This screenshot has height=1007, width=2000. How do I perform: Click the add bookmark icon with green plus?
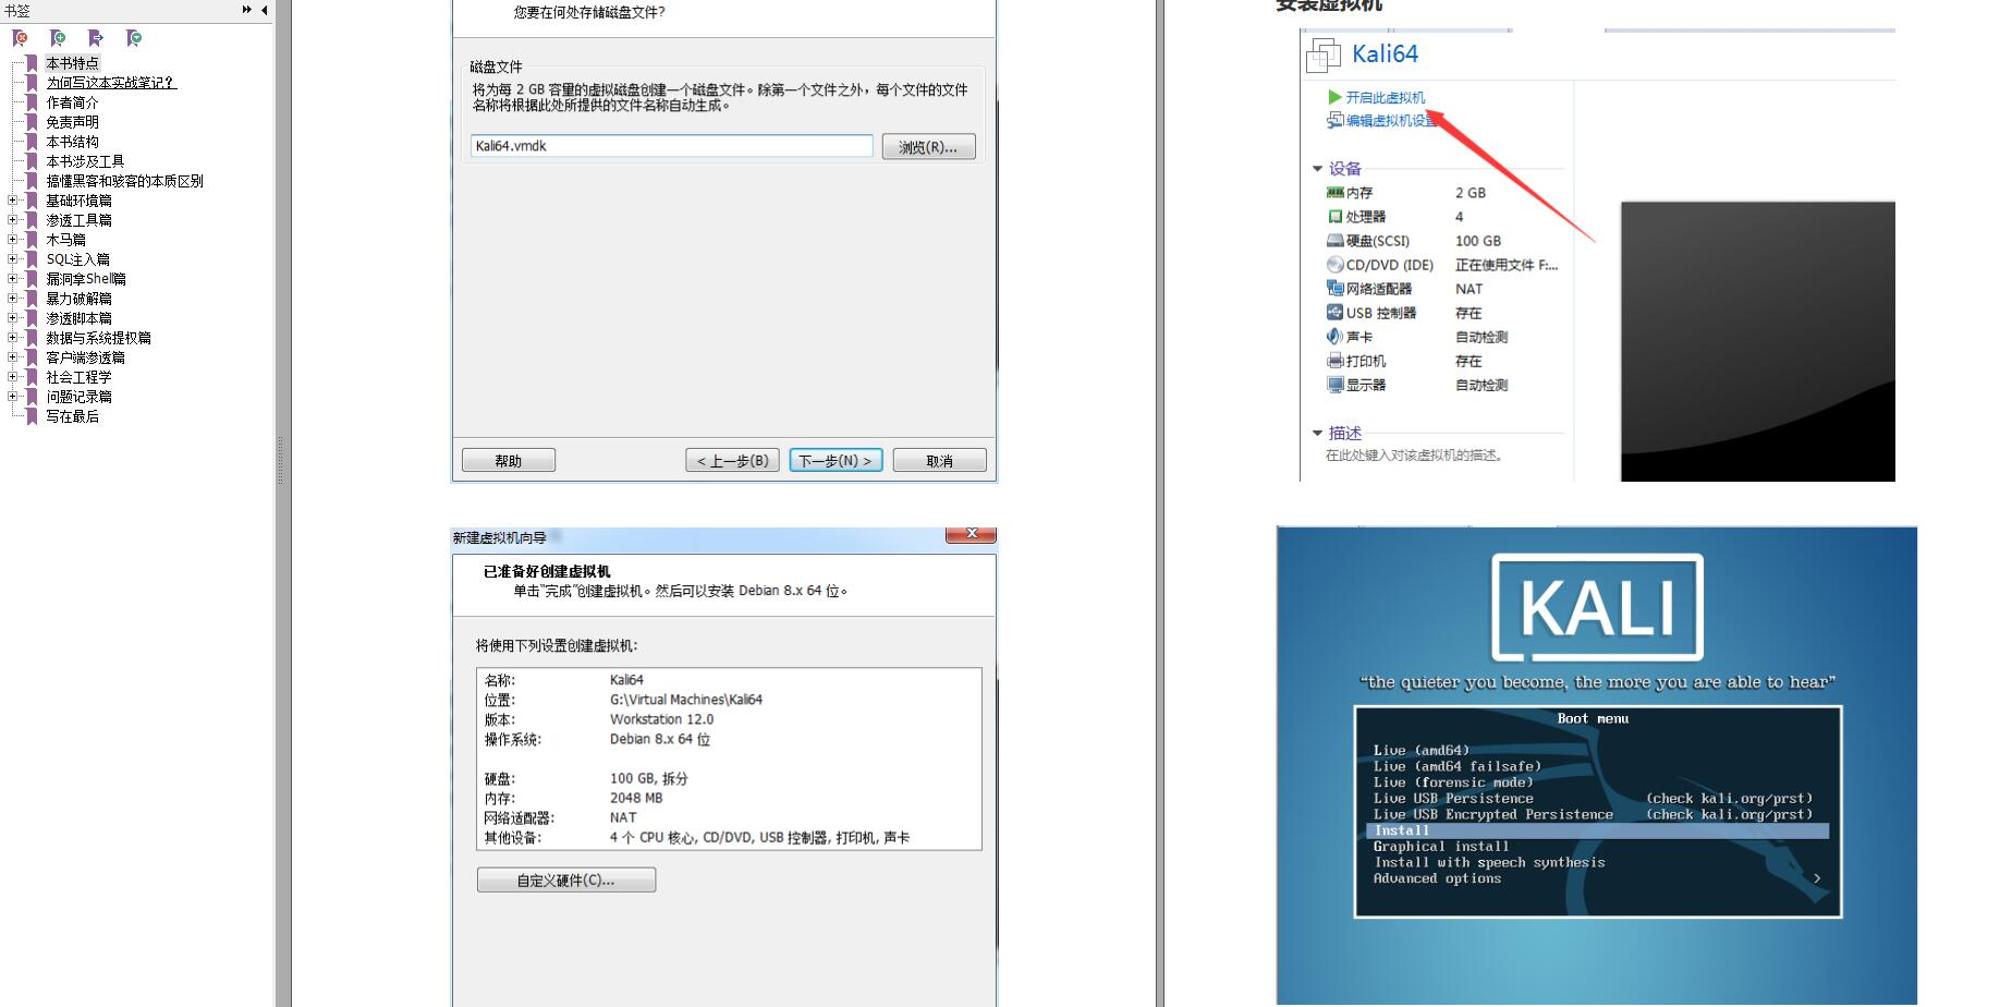58,38
